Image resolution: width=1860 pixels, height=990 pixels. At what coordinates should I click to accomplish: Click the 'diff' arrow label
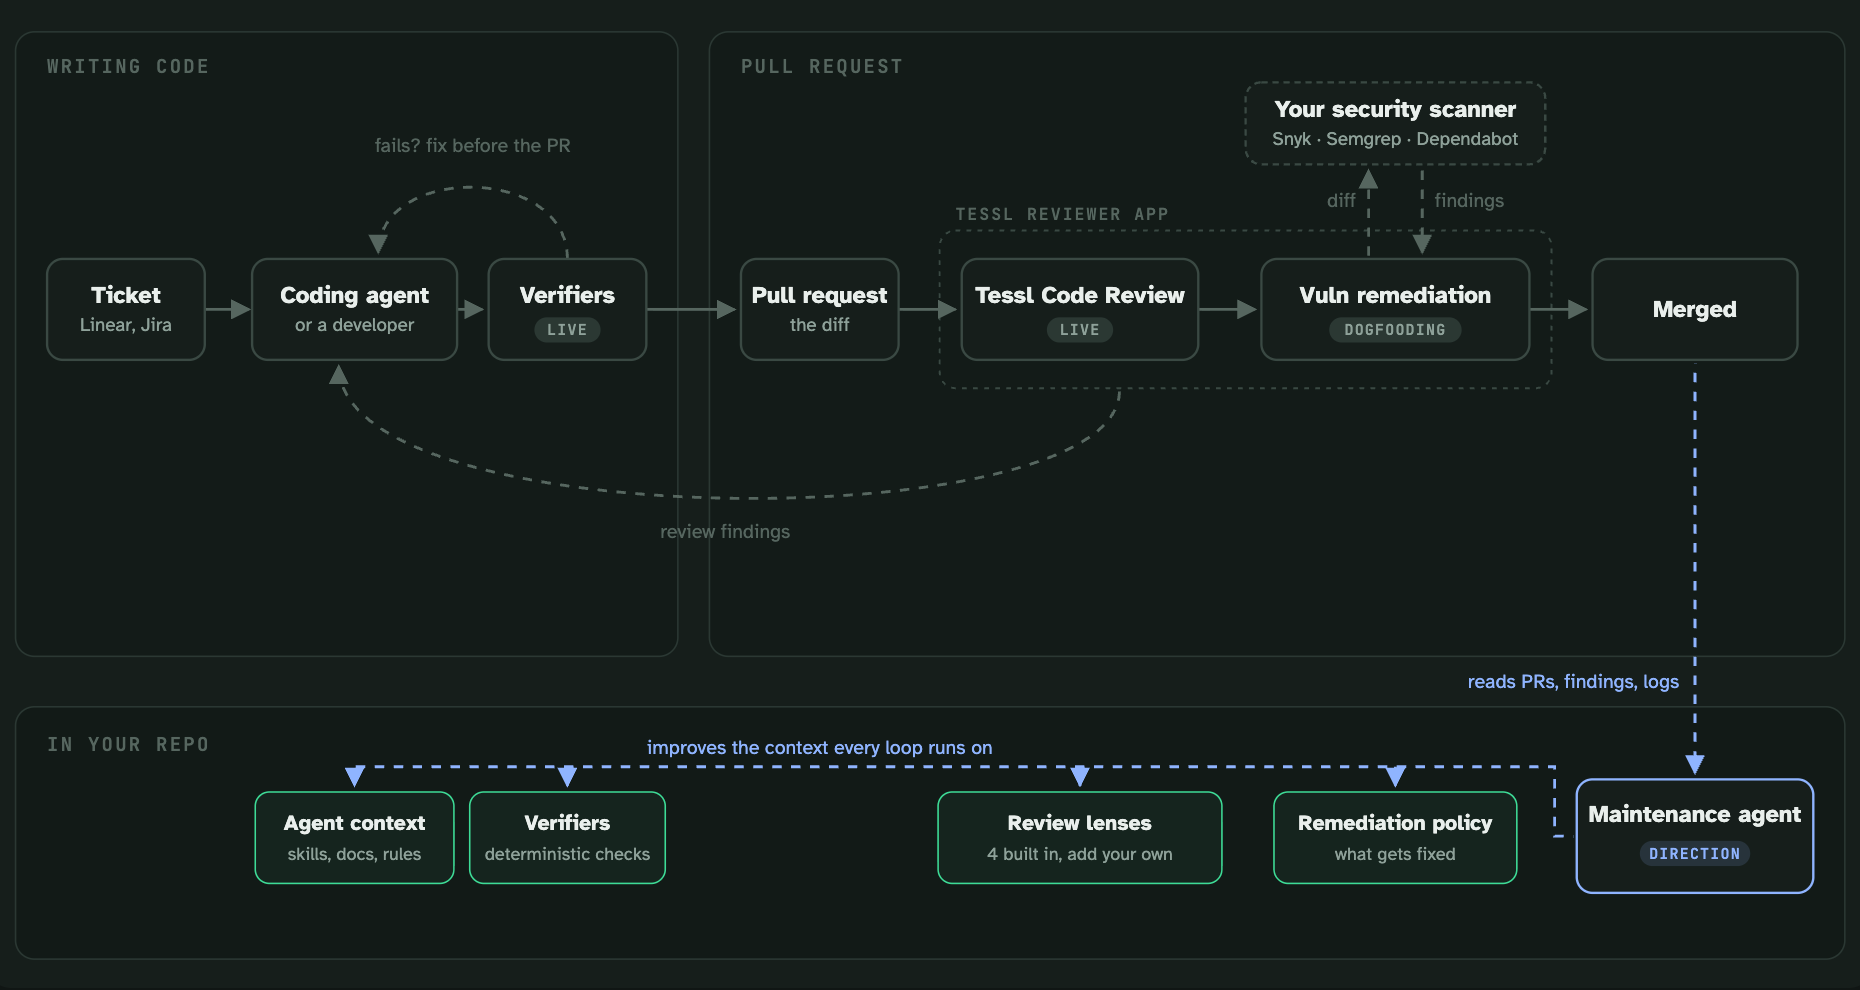point(1341,200)
